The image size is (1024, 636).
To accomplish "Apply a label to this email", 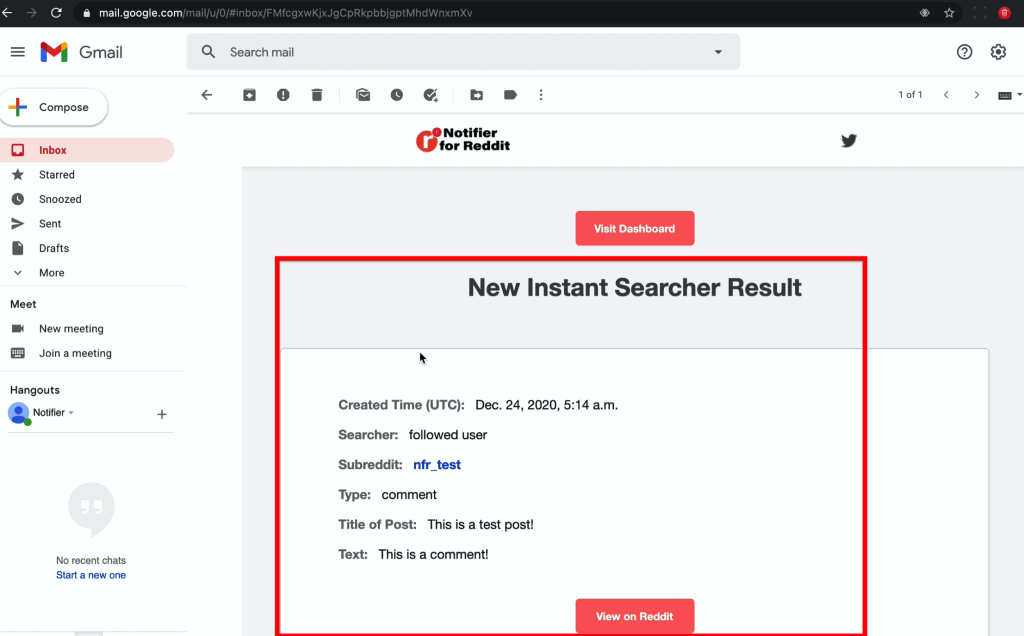I will [x=510, y=95].
